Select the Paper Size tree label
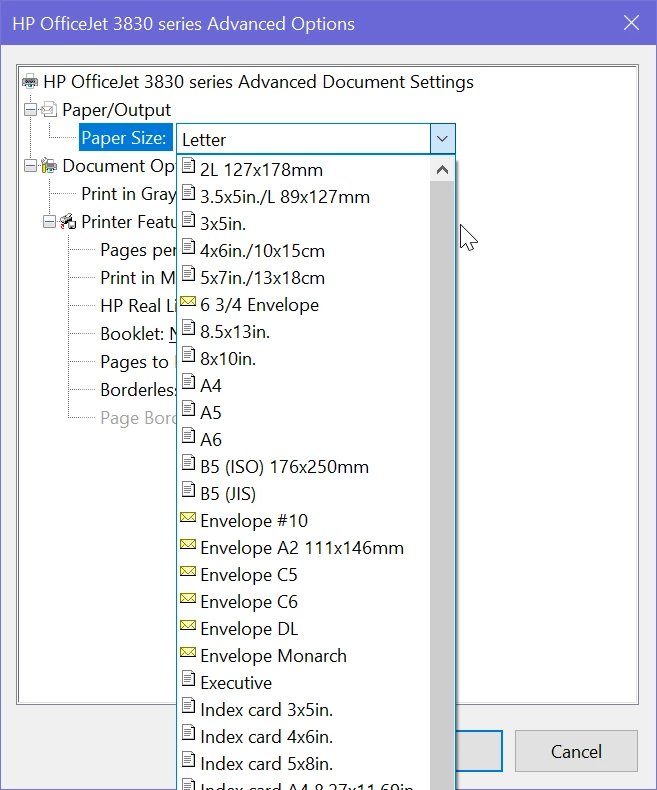Image resolution: width=657 pixels, height=790 pixels. point(124,138)
